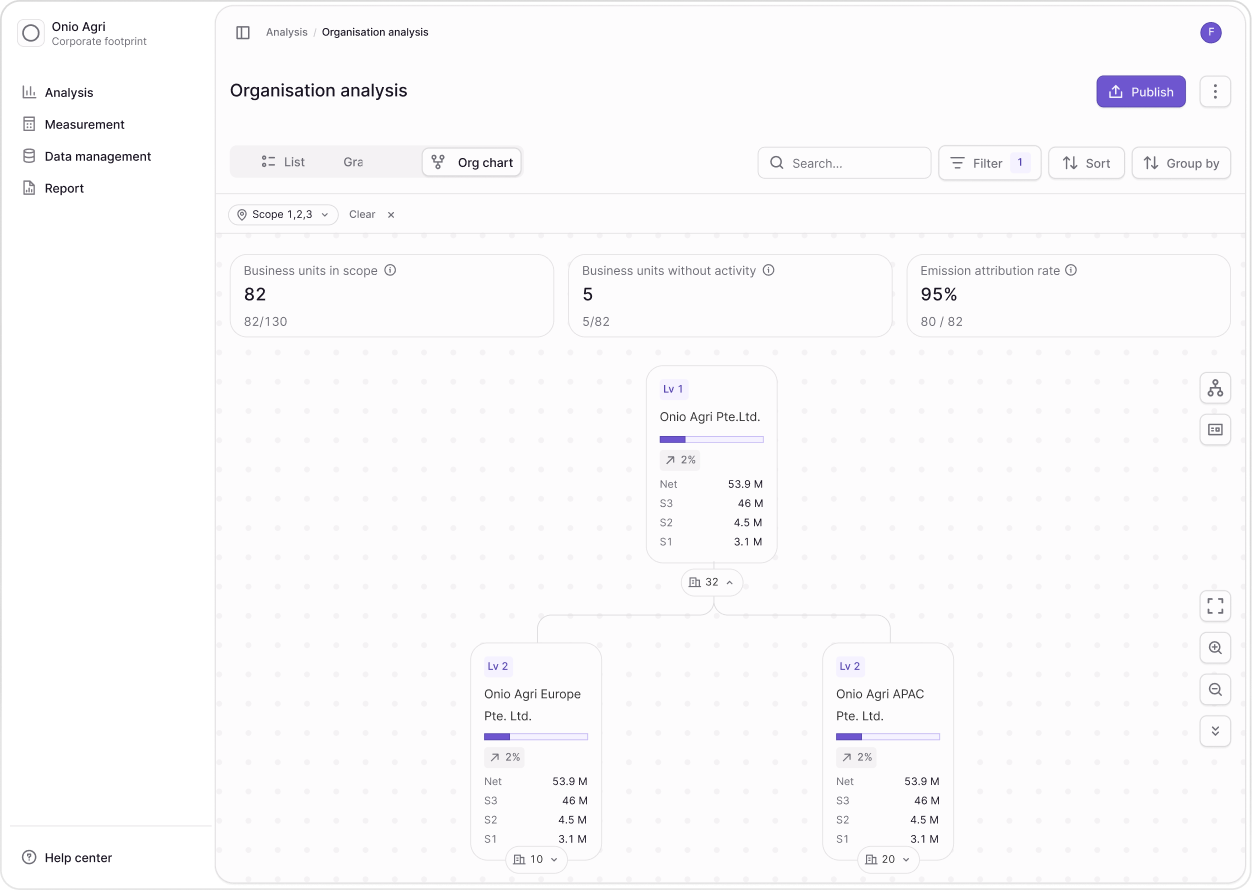The height and width of the screenshot is (890, 1252).
Task: Expand the 10 units under Onio Agri Europe
Action: (536, 859)
